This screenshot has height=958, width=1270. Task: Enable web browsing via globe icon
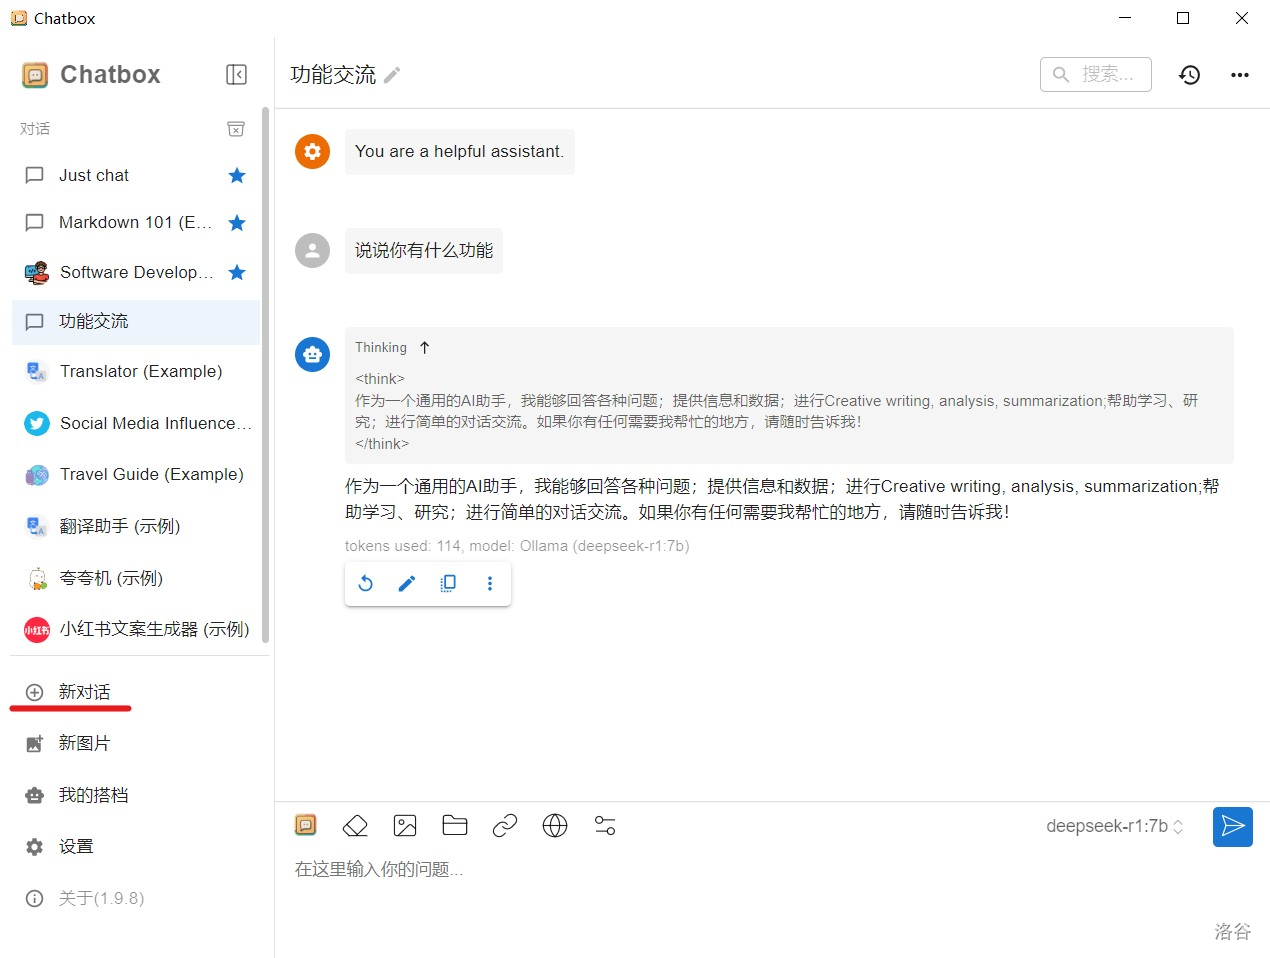coord(555,826)
